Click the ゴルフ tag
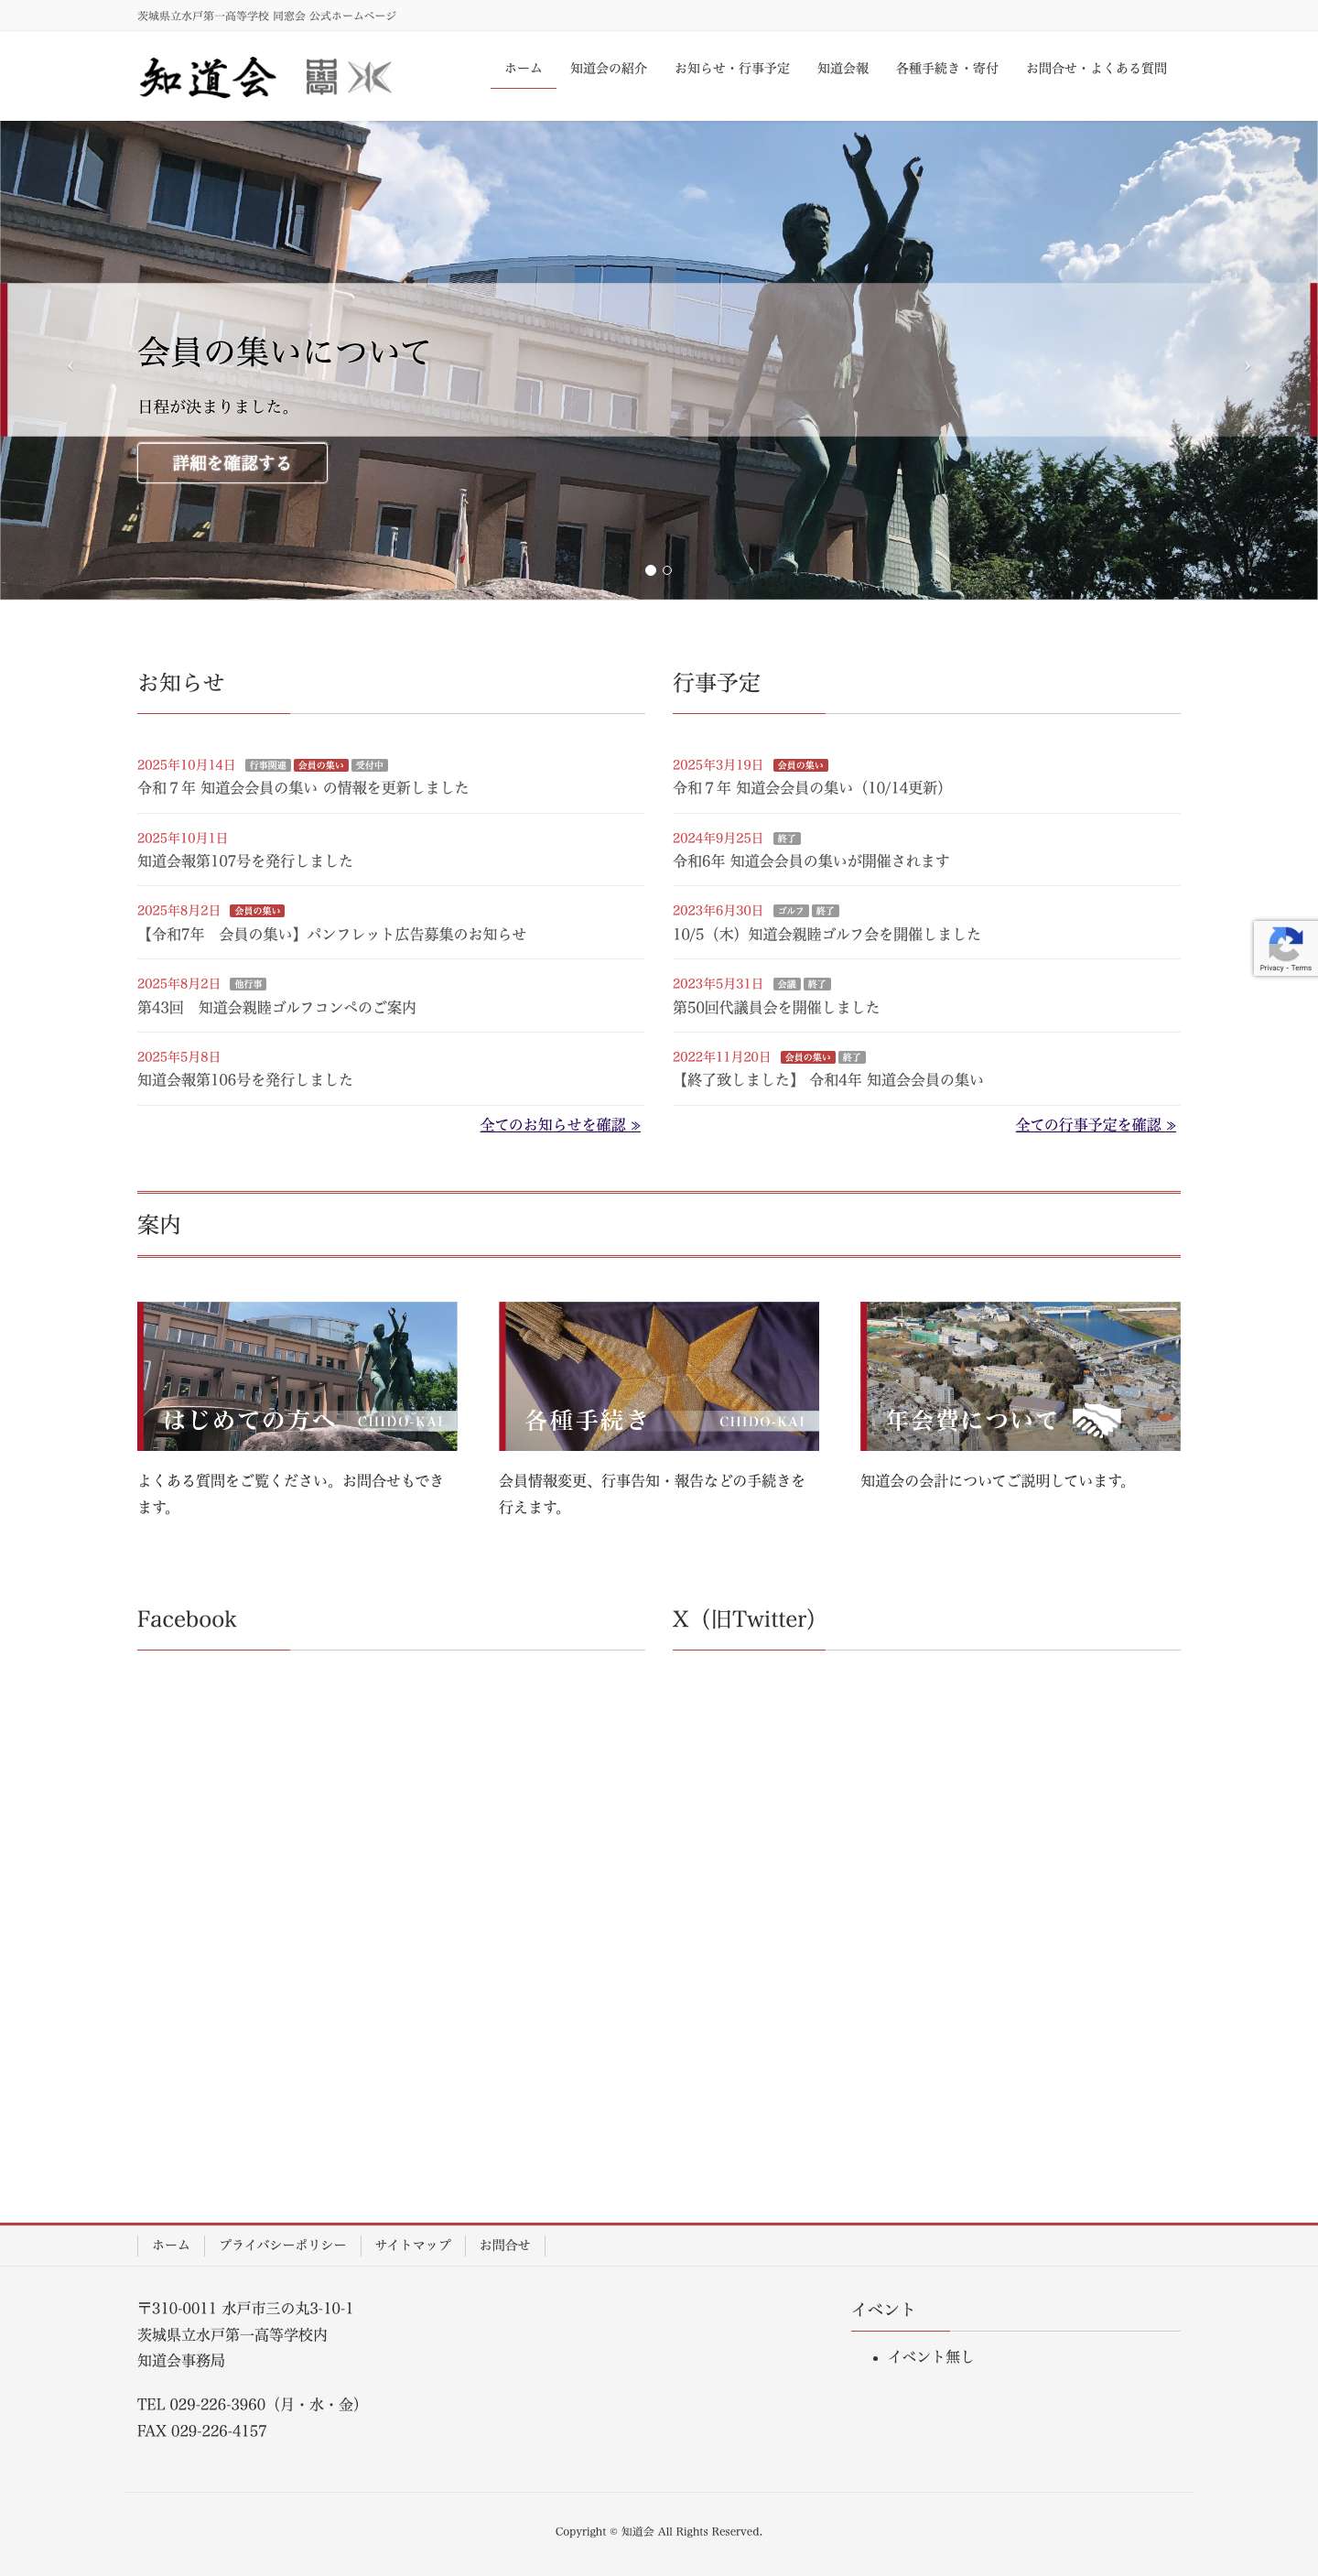The height and width of the screenshot is (2576, 1318). [x=791, y=911]
